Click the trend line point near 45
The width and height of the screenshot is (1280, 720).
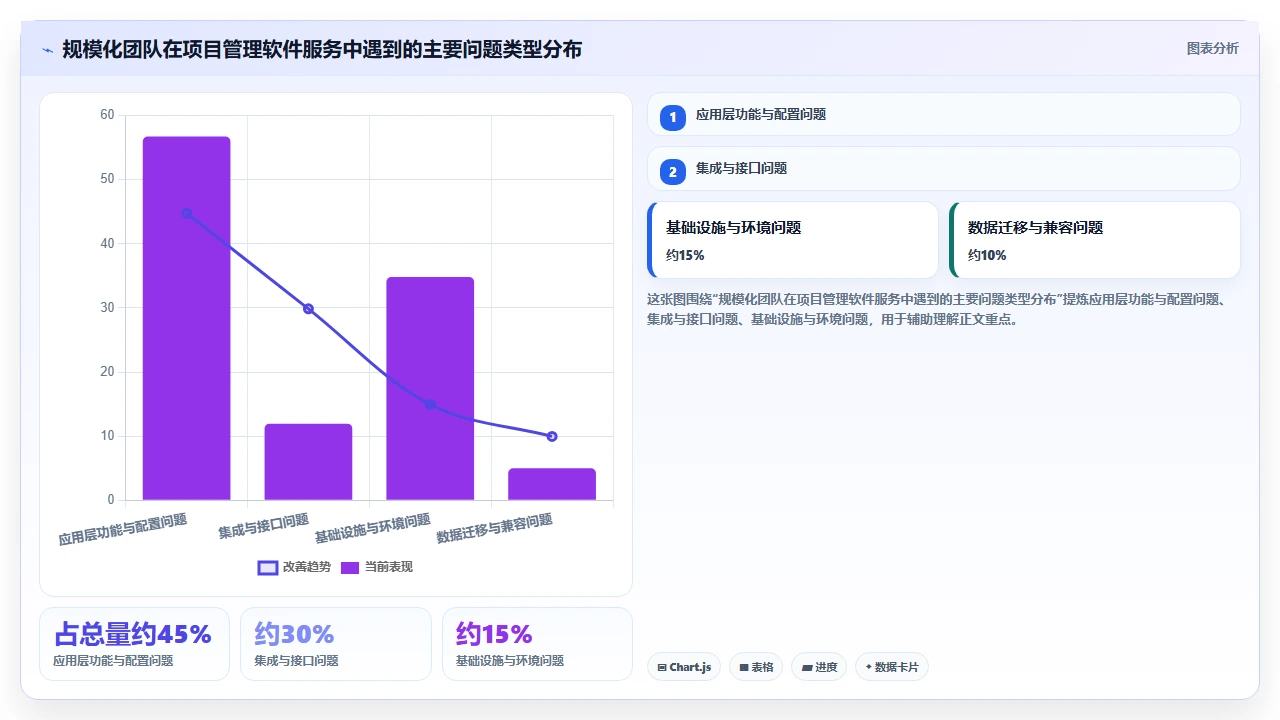point(186,213)
